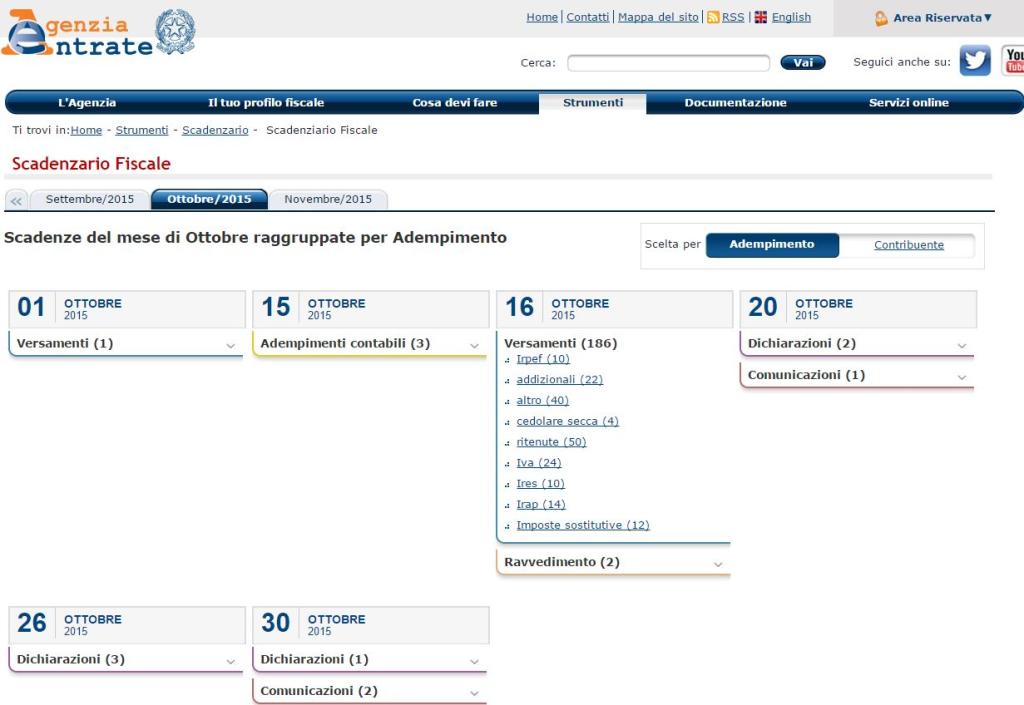Select the Novembre/2015 tab
This screenshot has height=705, width=1024.
328,200
